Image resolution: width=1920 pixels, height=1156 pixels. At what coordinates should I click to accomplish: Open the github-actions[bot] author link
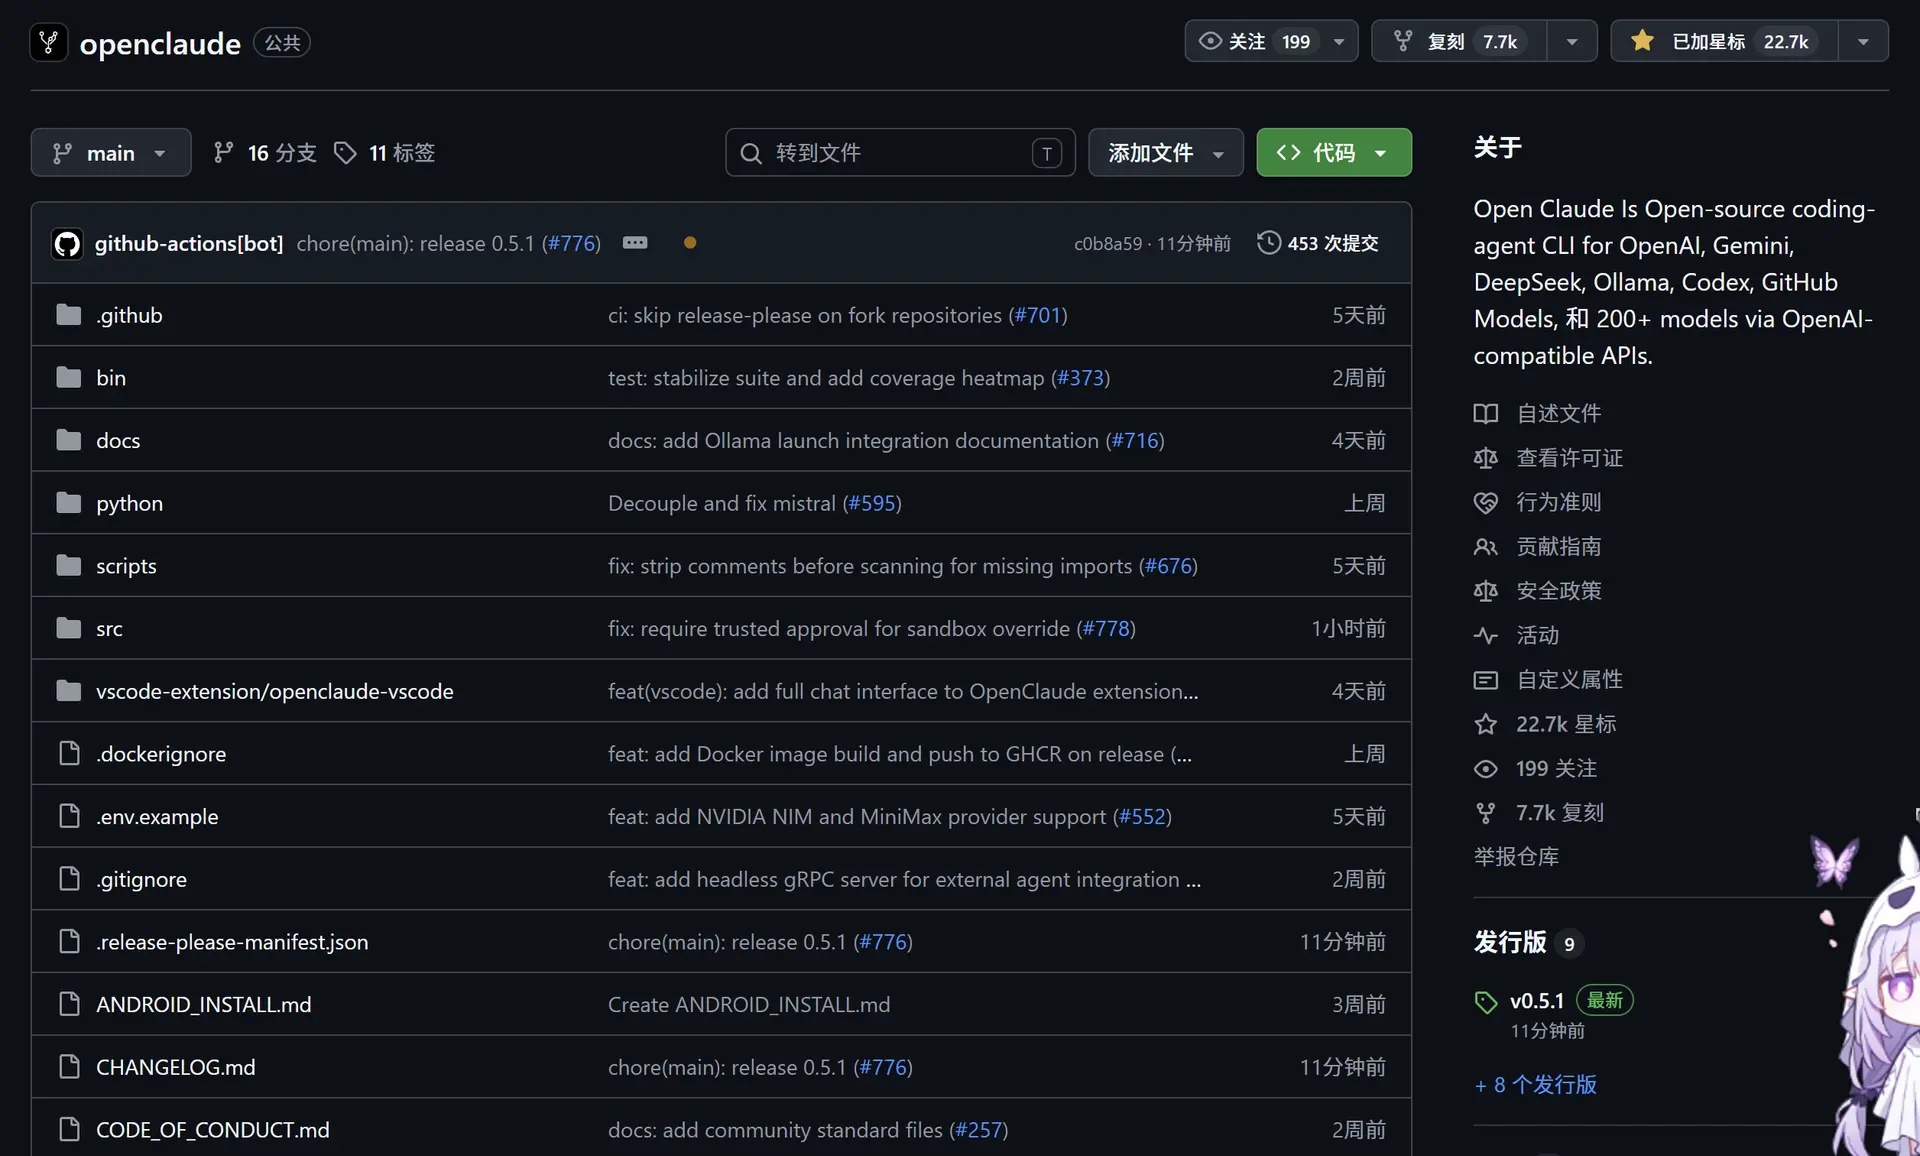pyautogui.click(x=189, y=243)
